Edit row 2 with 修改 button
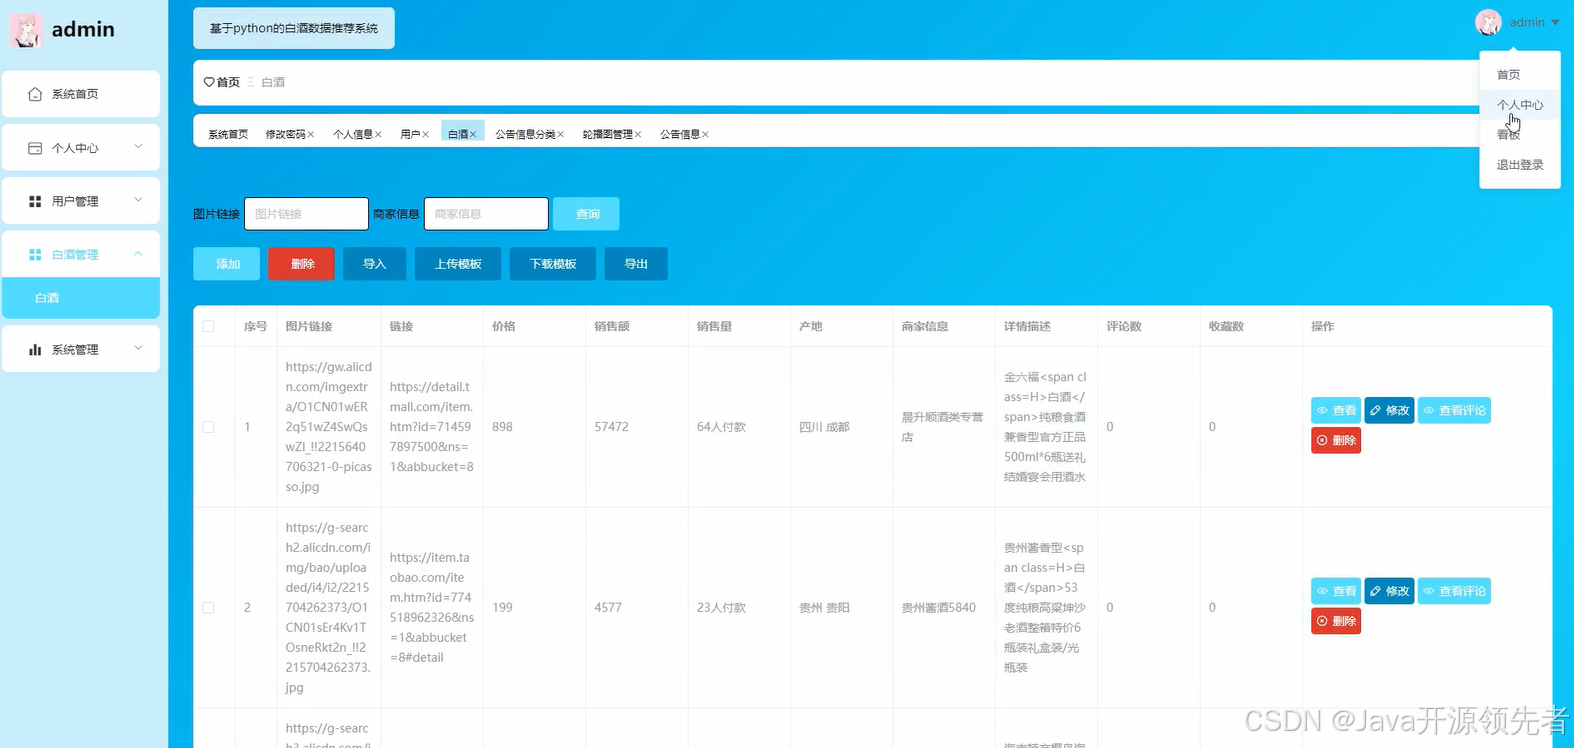 click(1389, 591)
